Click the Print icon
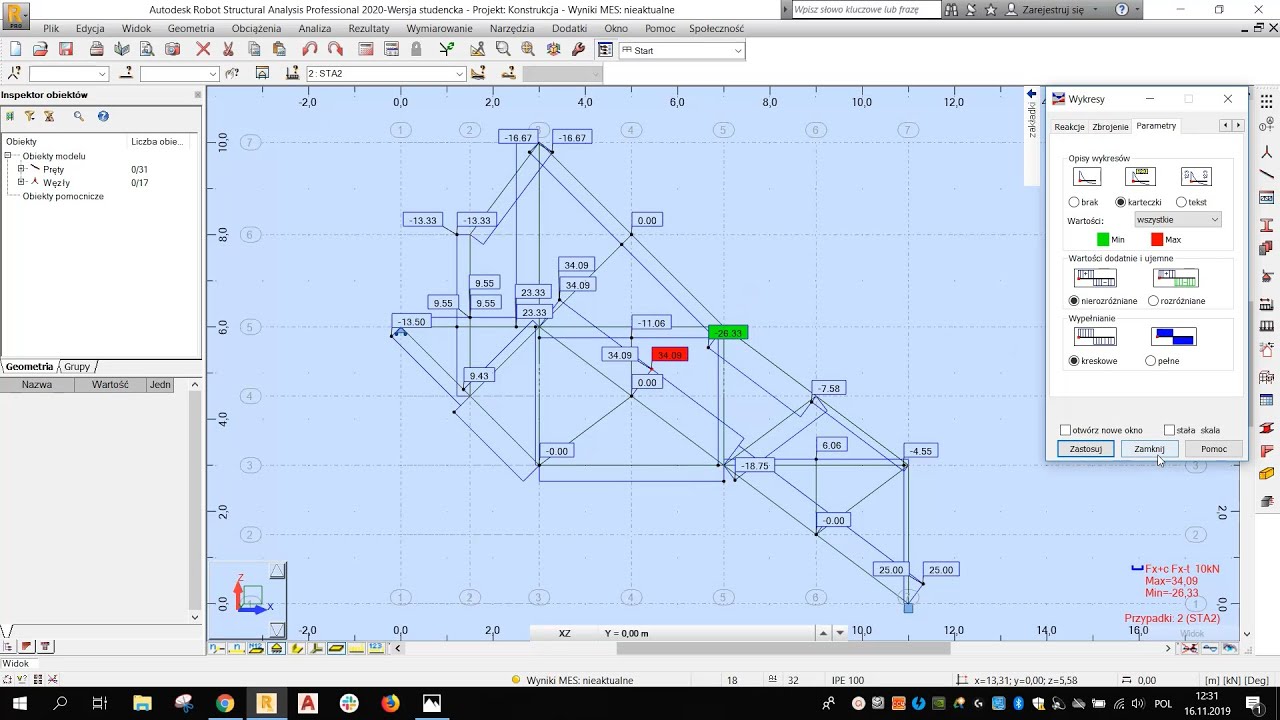 96,49
